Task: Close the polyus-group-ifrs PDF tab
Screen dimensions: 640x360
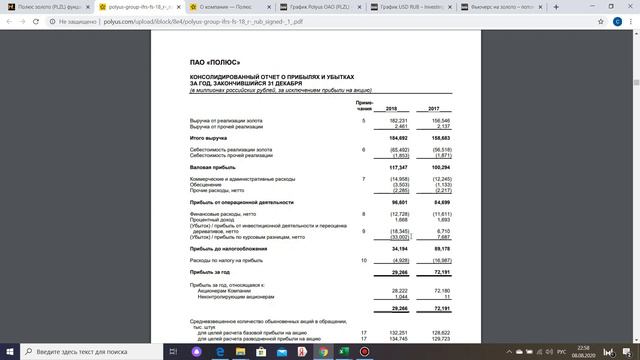Action: tap(178, 7)
